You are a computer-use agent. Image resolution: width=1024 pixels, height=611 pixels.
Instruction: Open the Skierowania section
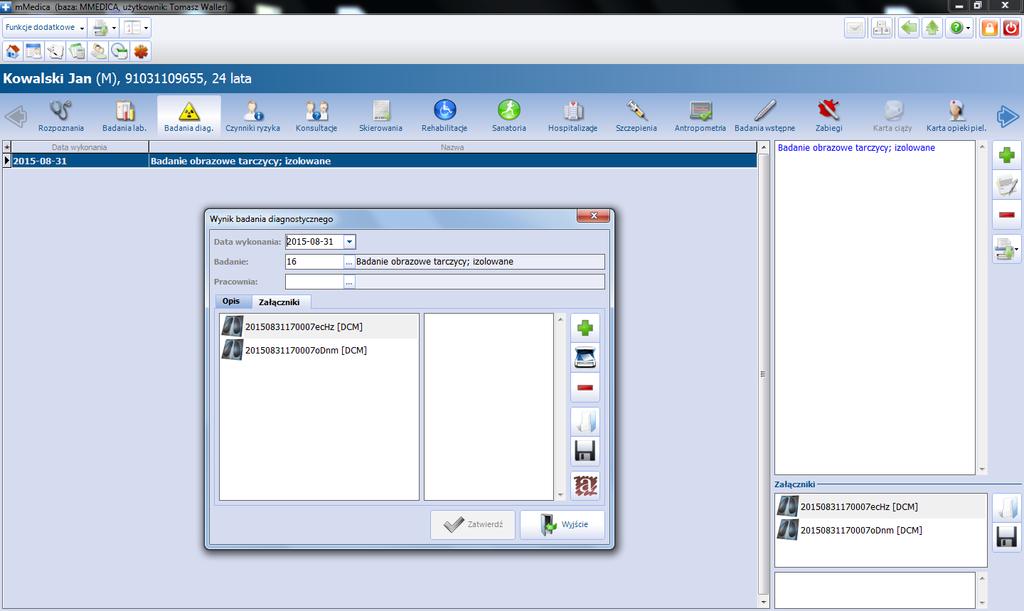tap(381, 116)
